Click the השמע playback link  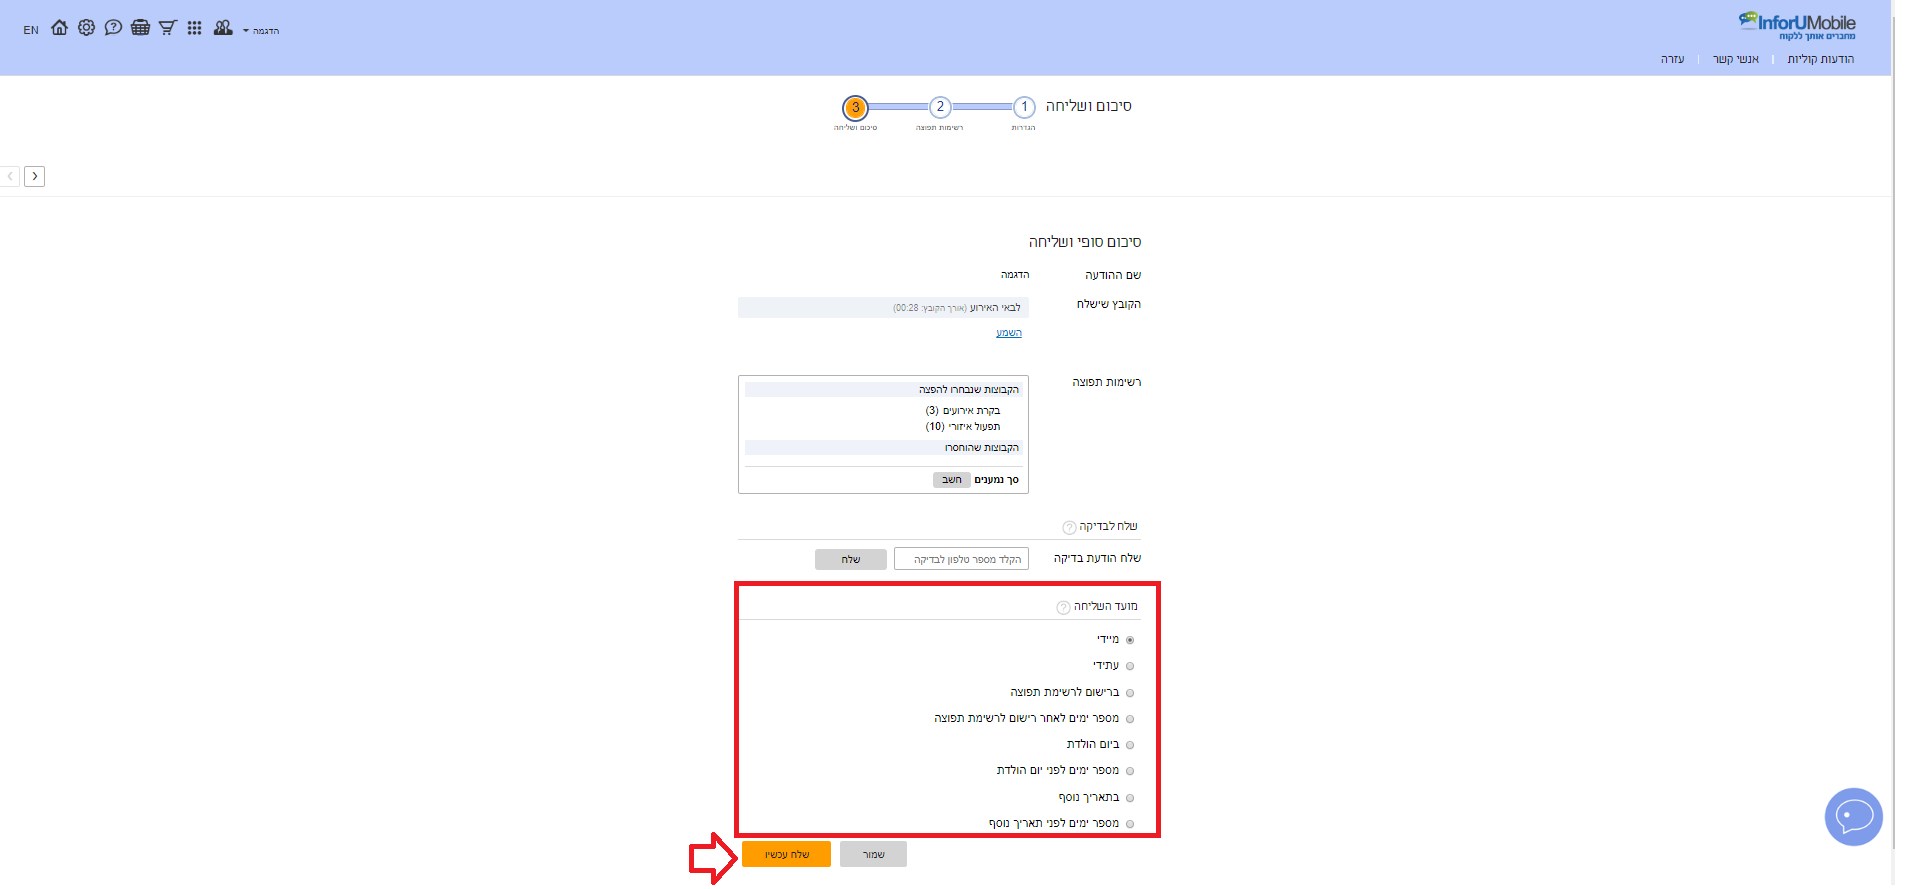pos(1008,333)
